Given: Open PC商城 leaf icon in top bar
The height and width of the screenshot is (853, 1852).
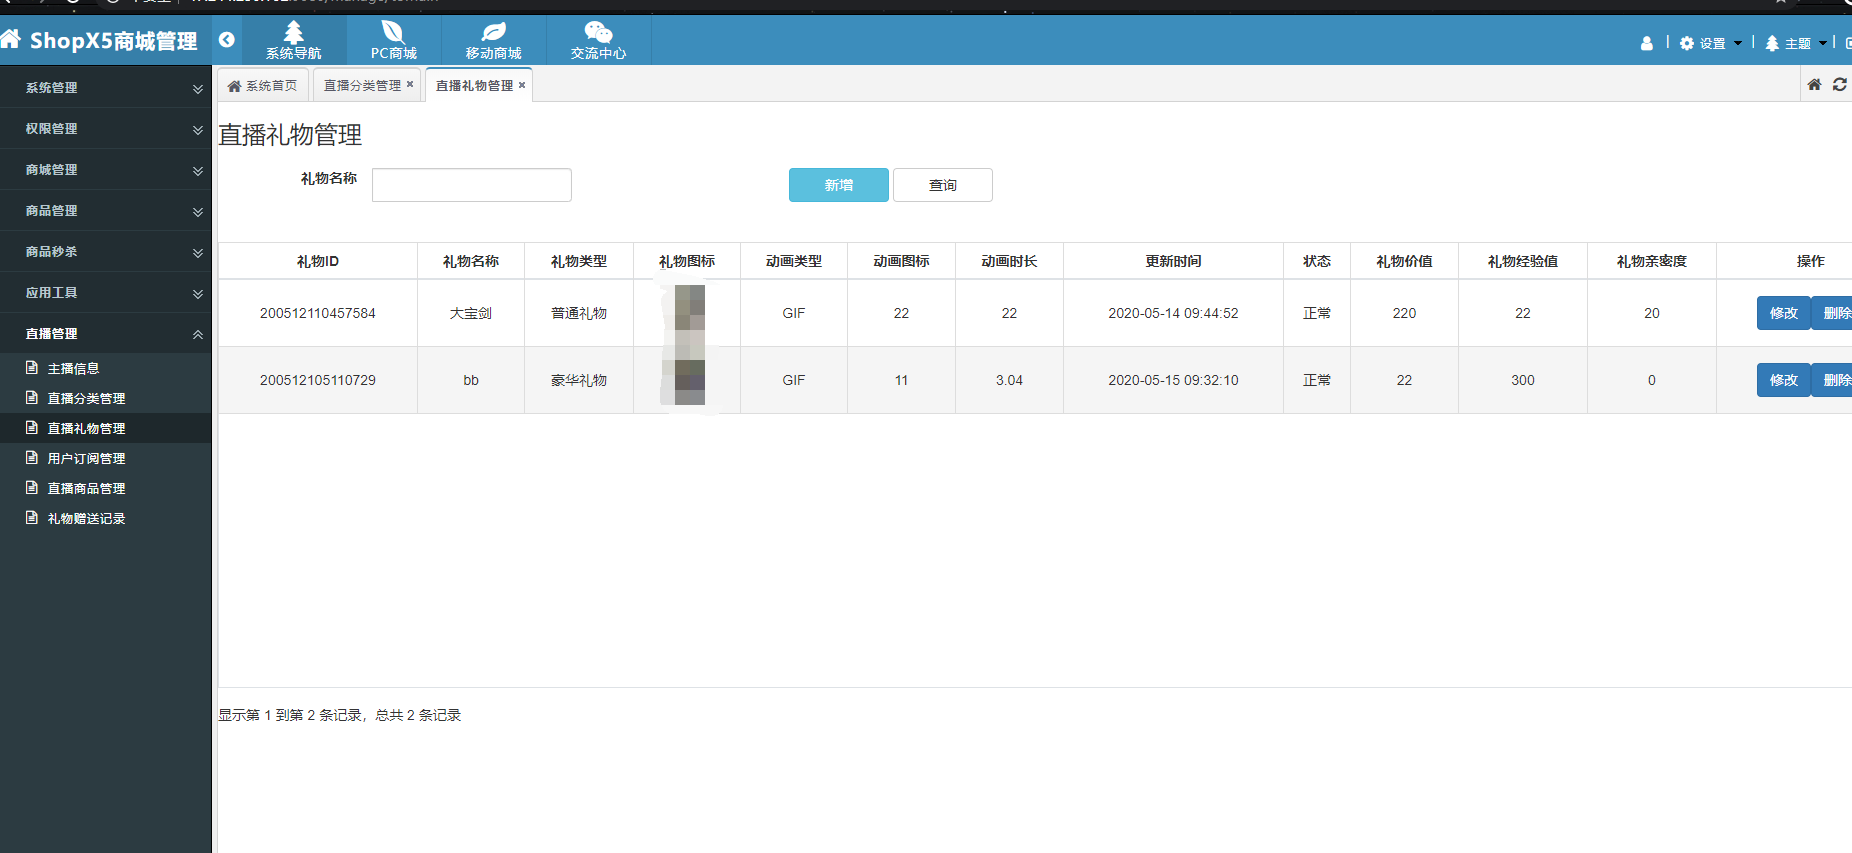Looking at the screenshot, I should 393,31.
